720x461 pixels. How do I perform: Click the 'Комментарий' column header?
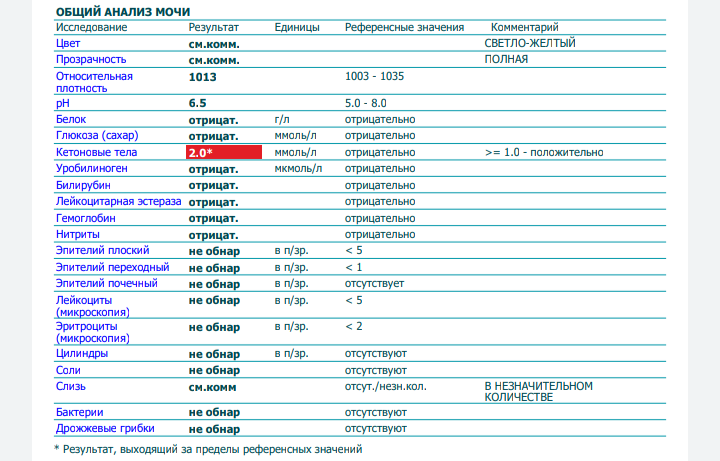click(x=539, y=27)
